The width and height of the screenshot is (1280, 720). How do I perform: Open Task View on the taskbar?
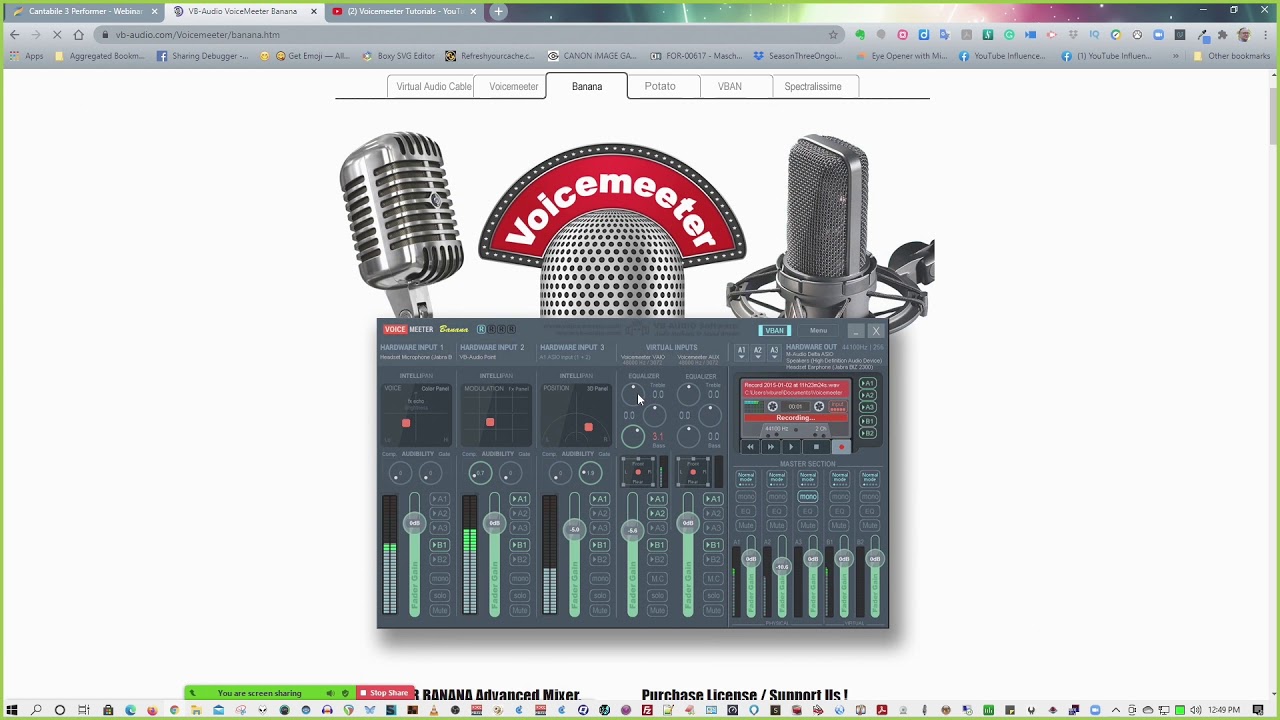[x=83, y=710]
